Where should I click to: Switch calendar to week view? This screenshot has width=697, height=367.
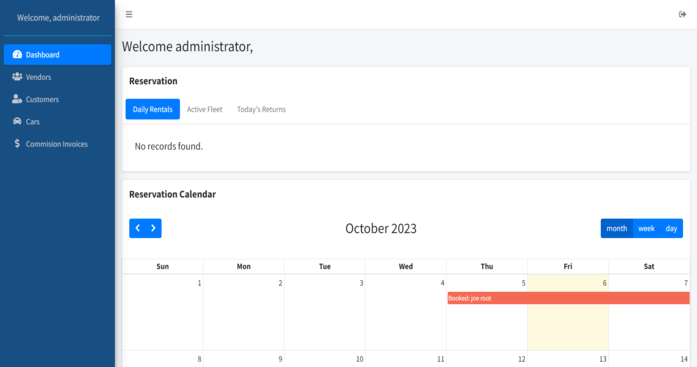point(646,228)
